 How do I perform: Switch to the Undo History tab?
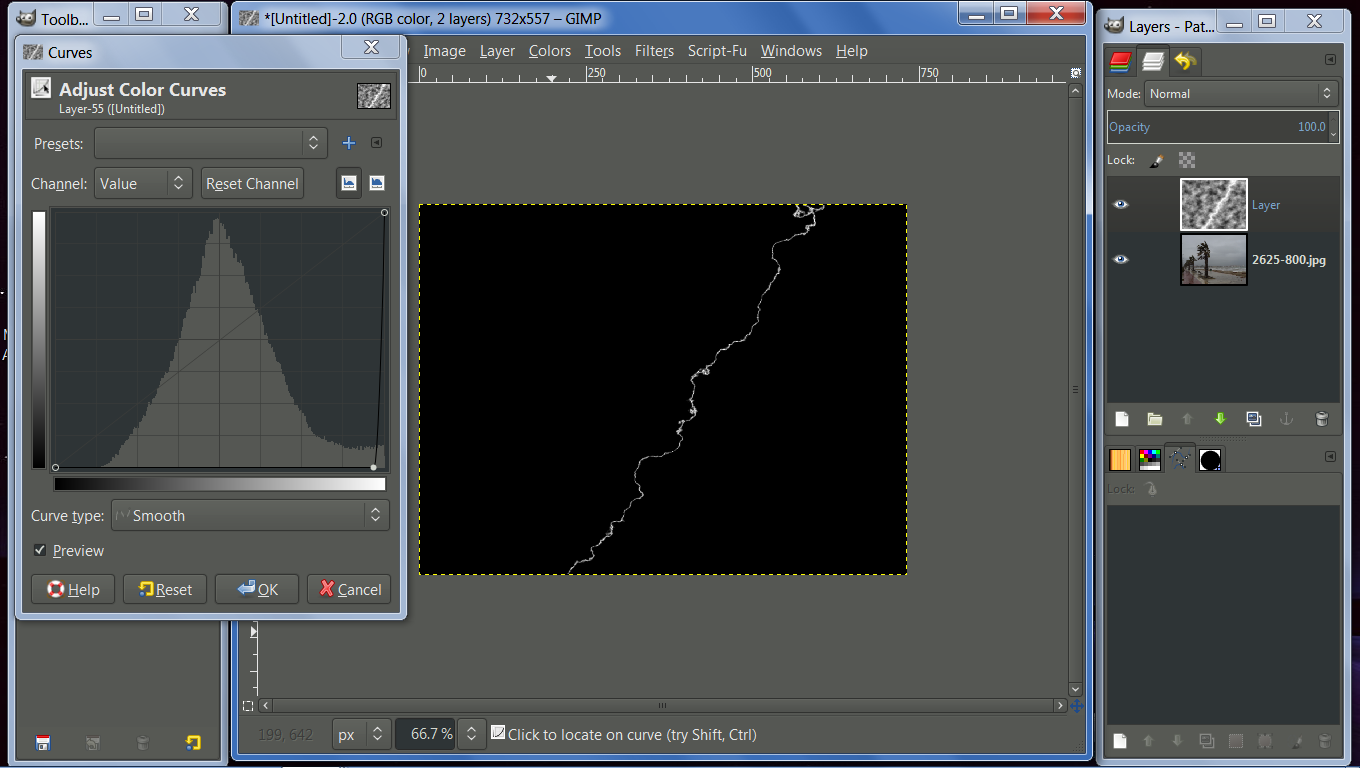1185,62
